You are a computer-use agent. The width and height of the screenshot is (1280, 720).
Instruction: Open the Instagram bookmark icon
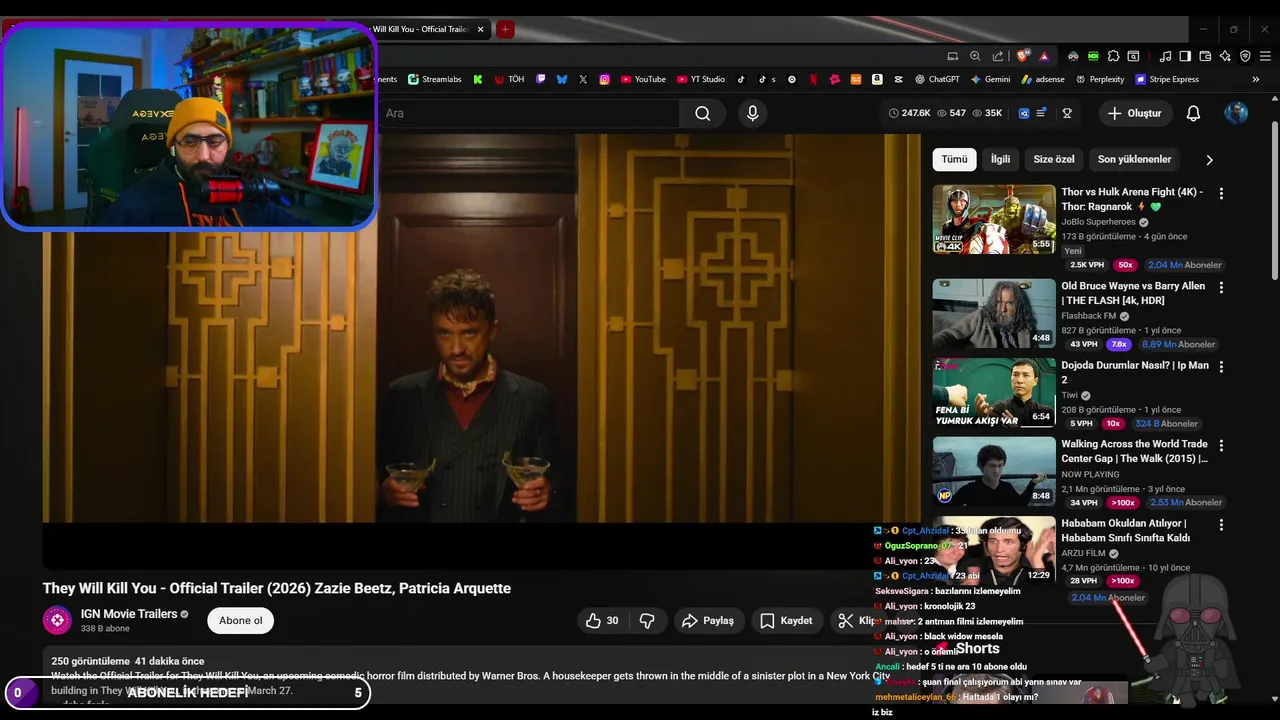click(604, 79)
